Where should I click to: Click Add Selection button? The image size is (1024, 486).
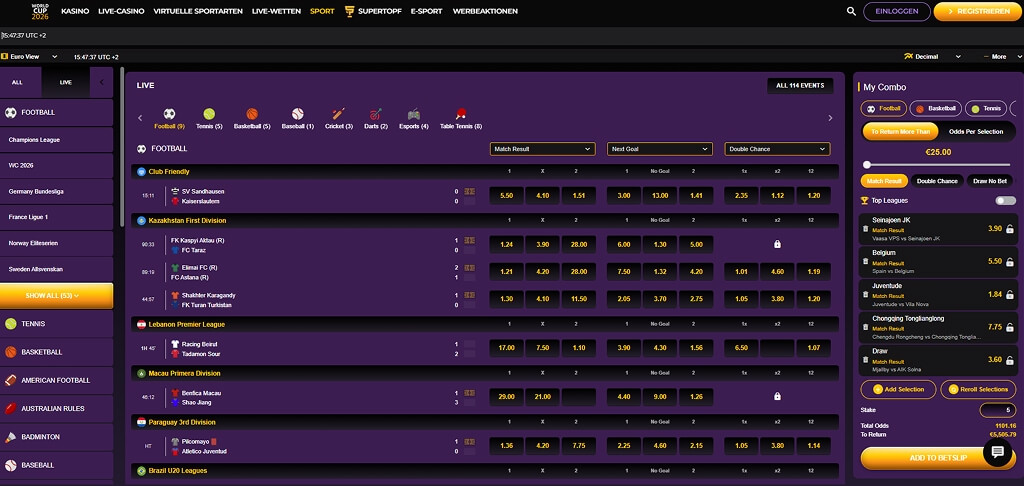[898, 389]
